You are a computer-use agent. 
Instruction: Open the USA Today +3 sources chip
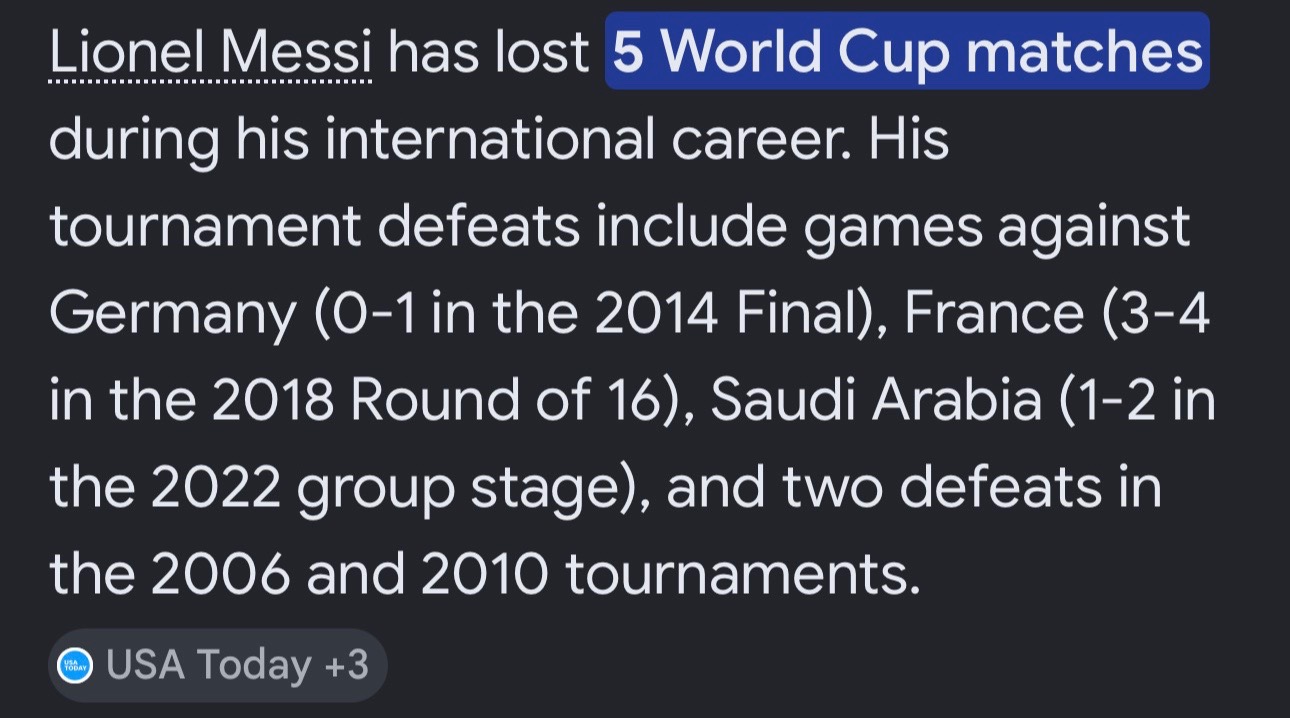217,665
